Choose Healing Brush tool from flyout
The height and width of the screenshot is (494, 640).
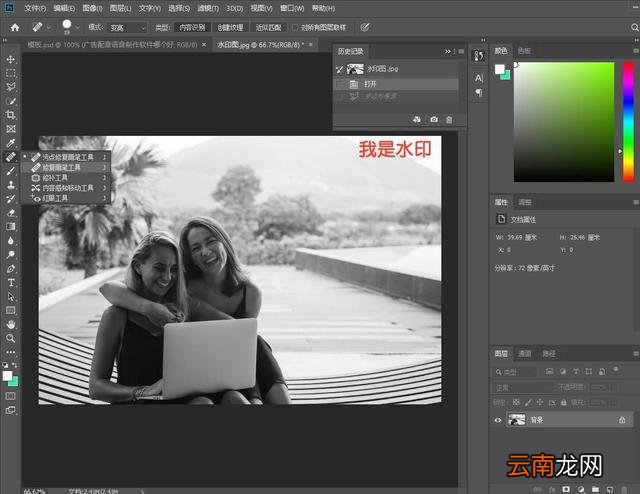(66, 167)
